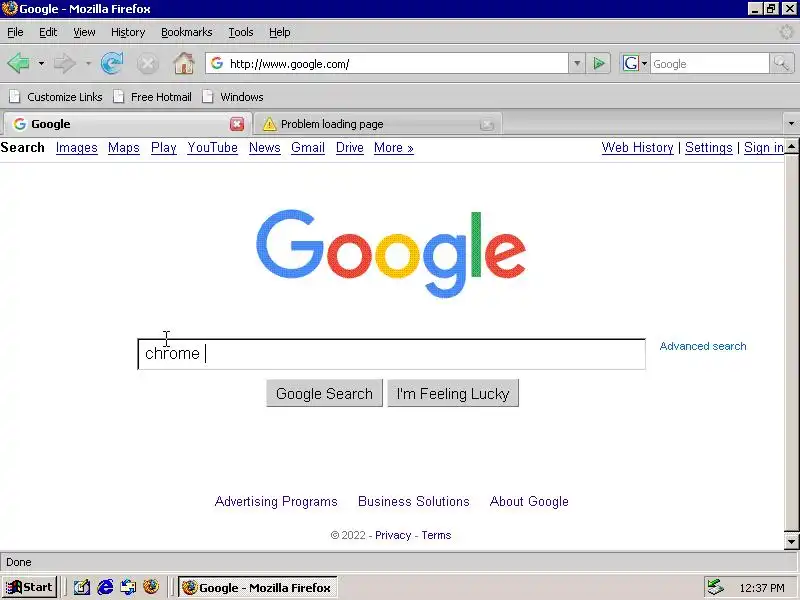Open the Play link
This screenshot has width=800, height=600.
pyautogui.click(x=164, y=148)
